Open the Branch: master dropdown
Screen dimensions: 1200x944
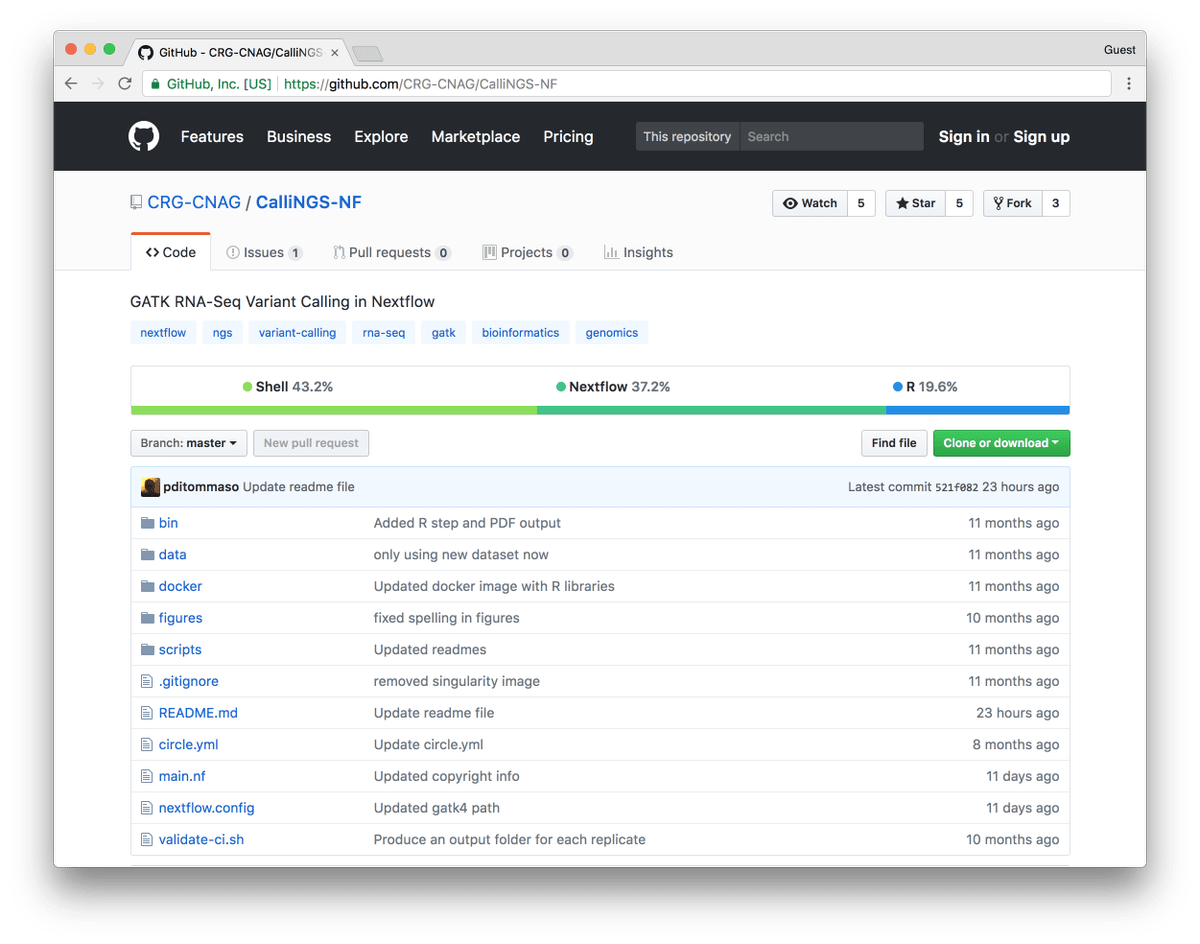(x=188, y=443)
